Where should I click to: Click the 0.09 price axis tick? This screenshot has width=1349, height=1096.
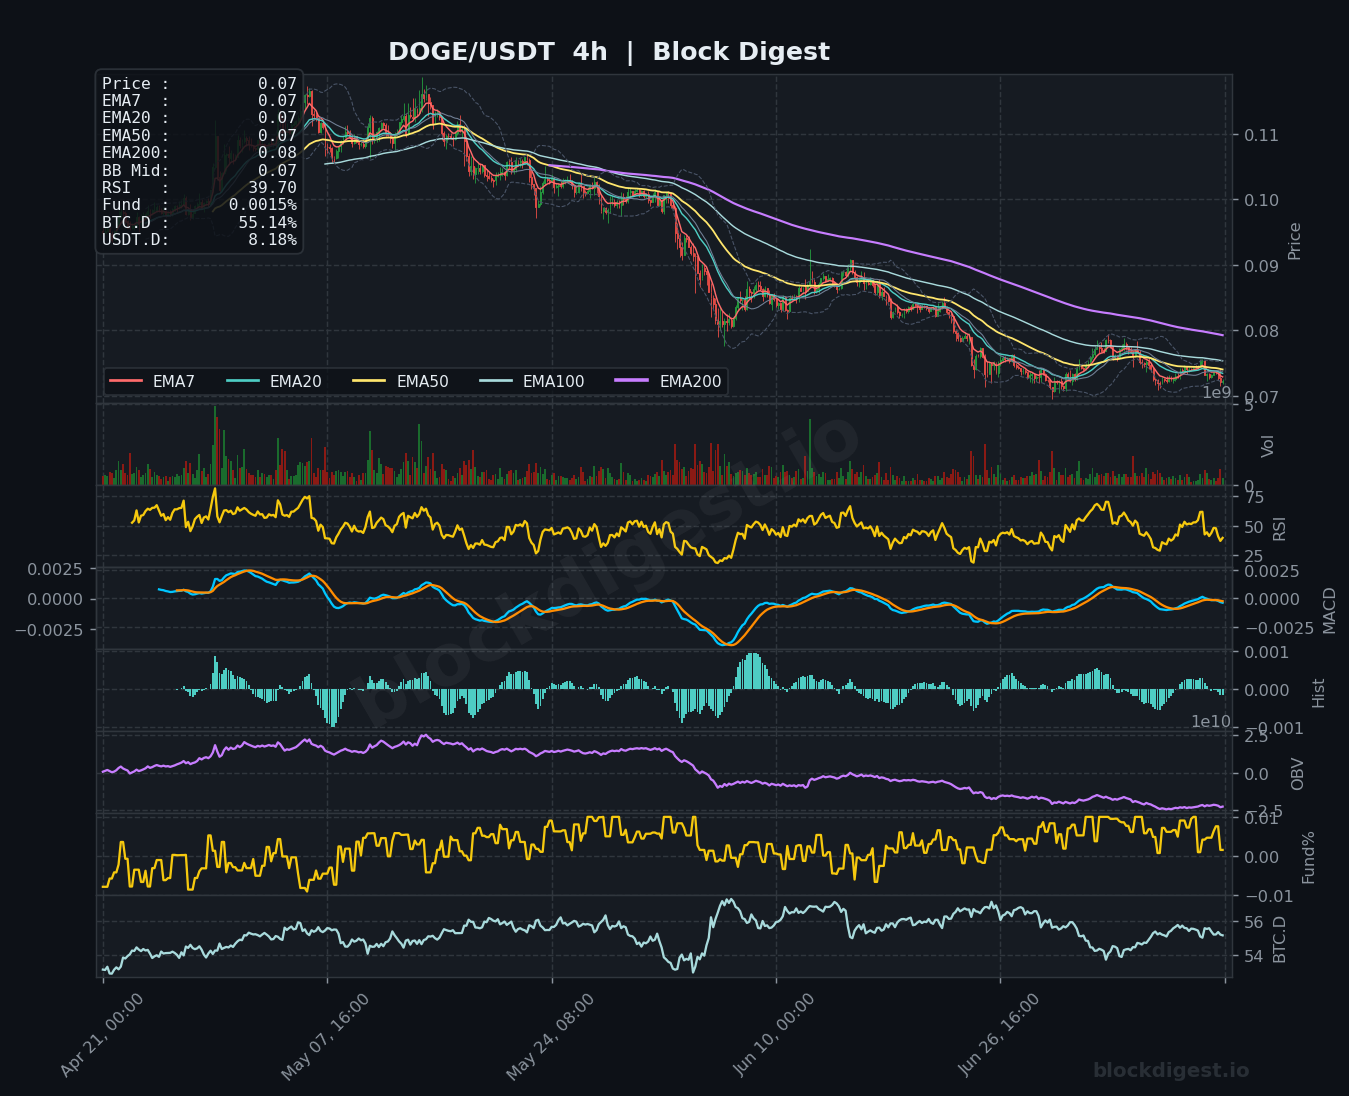1261,266
